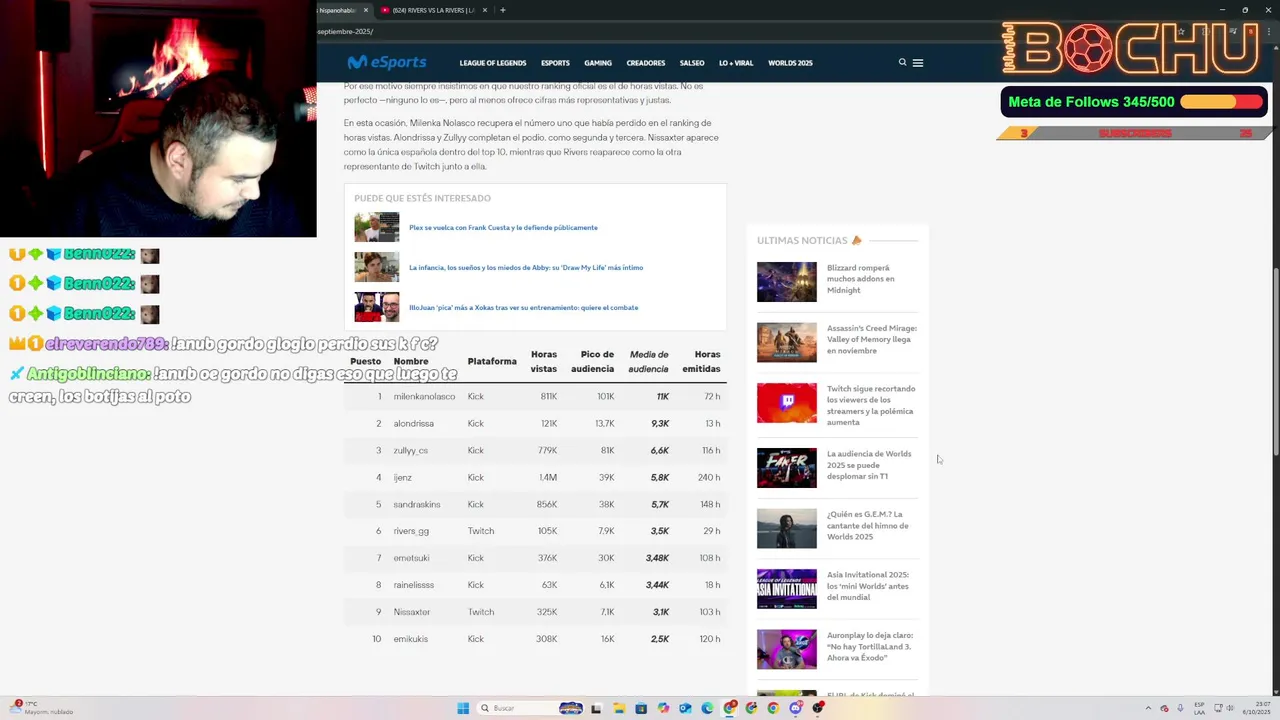Viewport: 1280px width, 720px height.
Task: Open the GAMING menu item
Action: click(x=598, y=63)
